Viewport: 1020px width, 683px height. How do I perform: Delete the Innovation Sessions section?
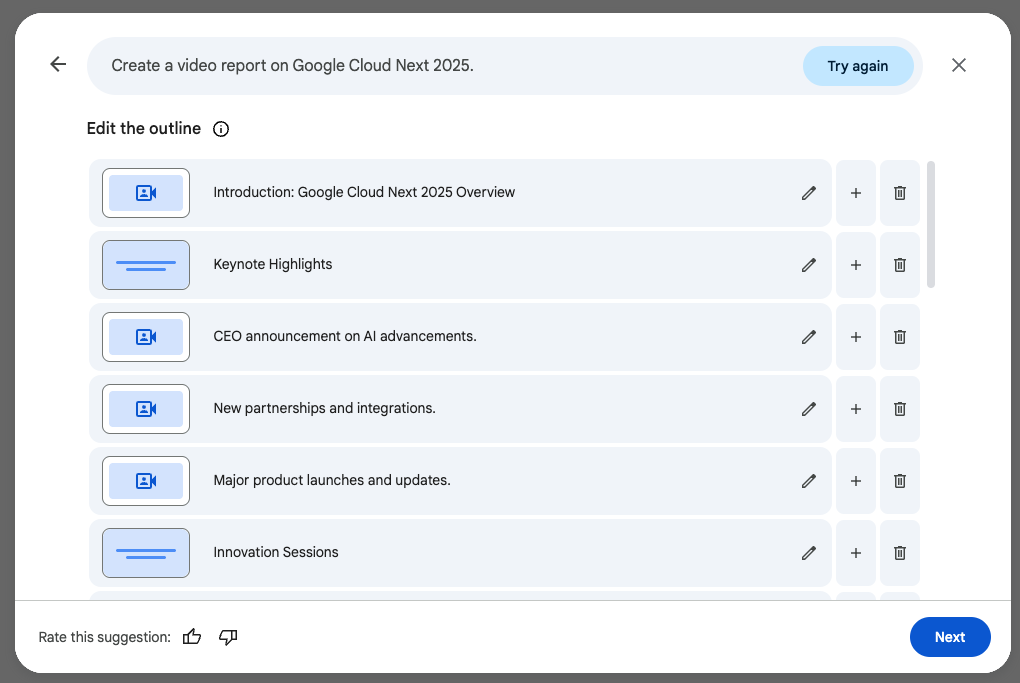pos(899,553)
